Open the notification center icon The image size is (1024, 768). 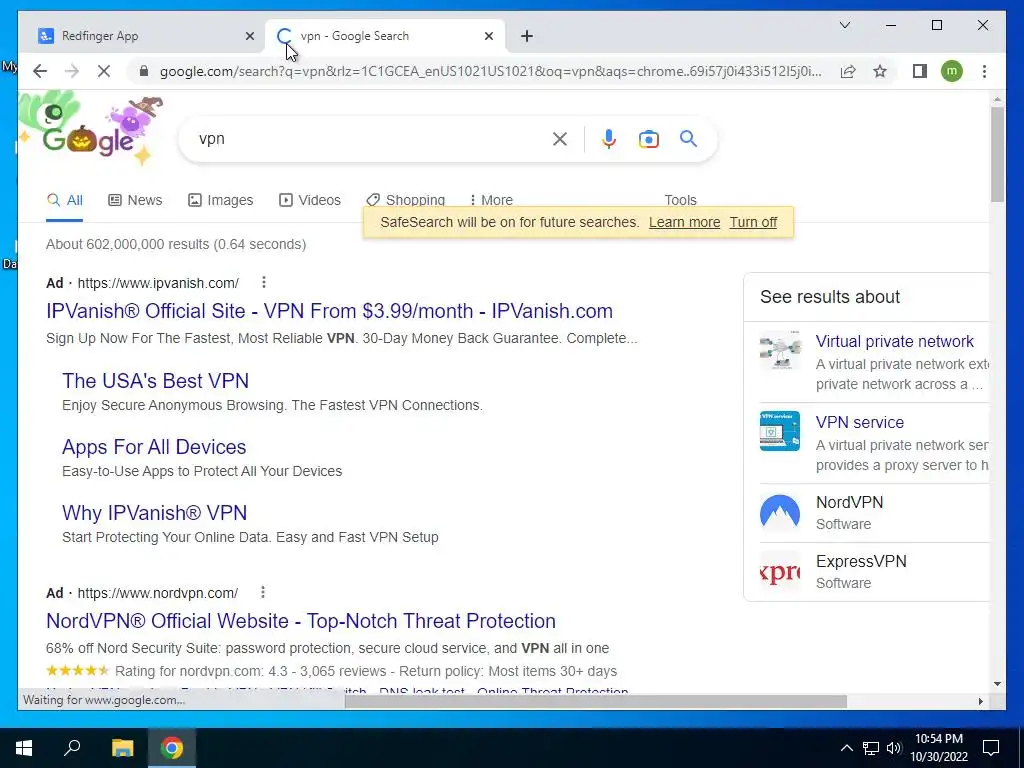coord(991,748)
